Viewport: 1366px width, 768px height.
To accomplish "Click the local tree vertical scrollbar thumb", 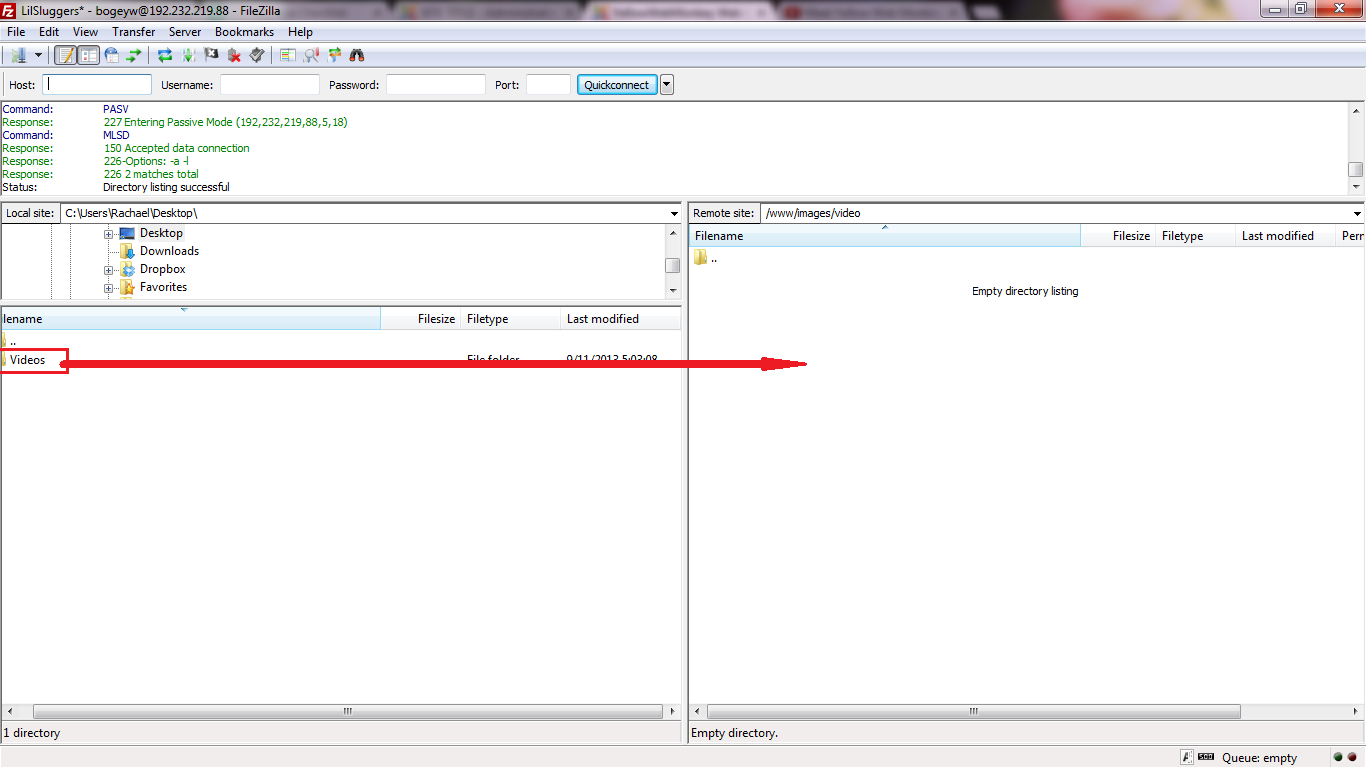I will 673,265.
